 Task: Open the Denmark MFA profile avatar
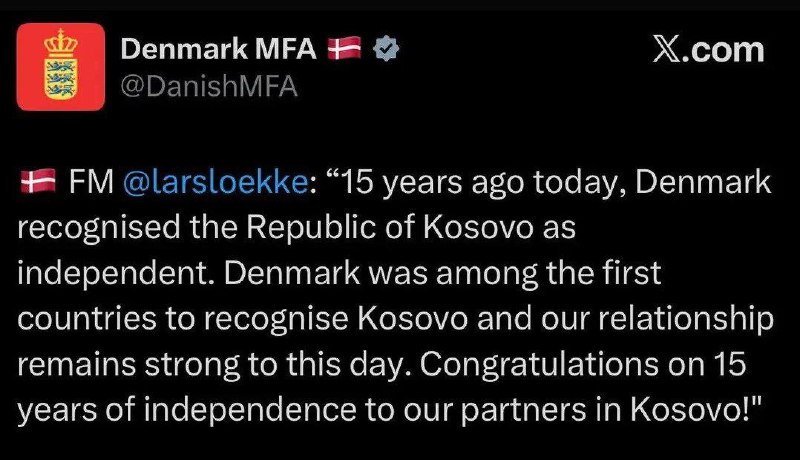pyautogui.click(x=61, y=67)
